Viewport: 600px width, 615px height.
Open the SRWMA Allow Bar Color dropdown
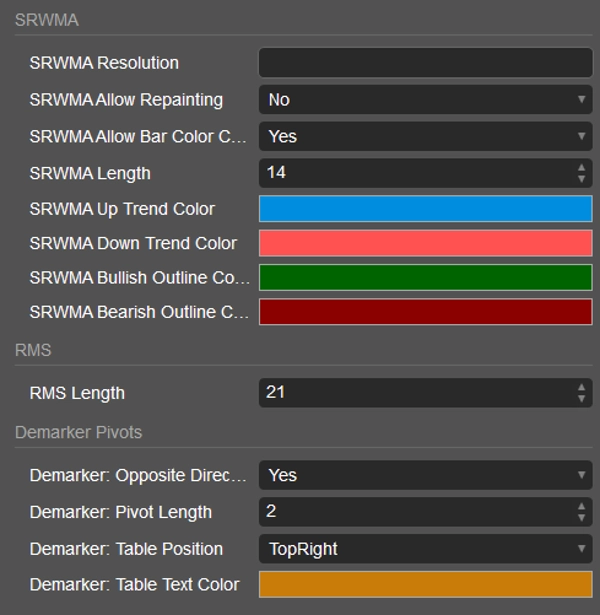click(x=425, y=136)
